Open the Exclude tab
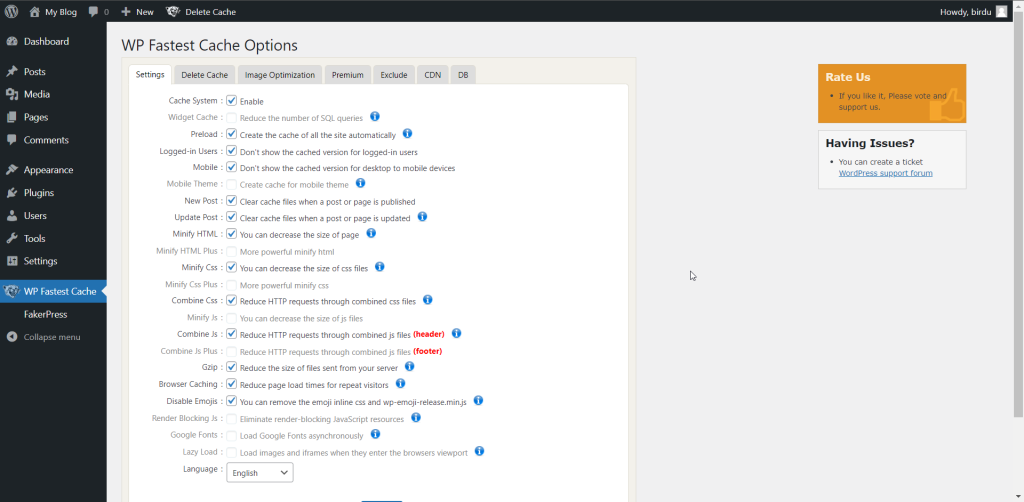 click(394, 75)
